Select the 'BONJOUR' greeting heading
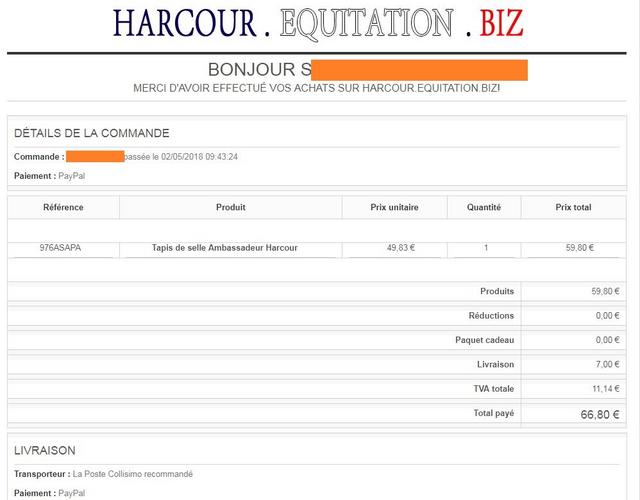Screen dimensions: 640x500 (x=252, y=70)
